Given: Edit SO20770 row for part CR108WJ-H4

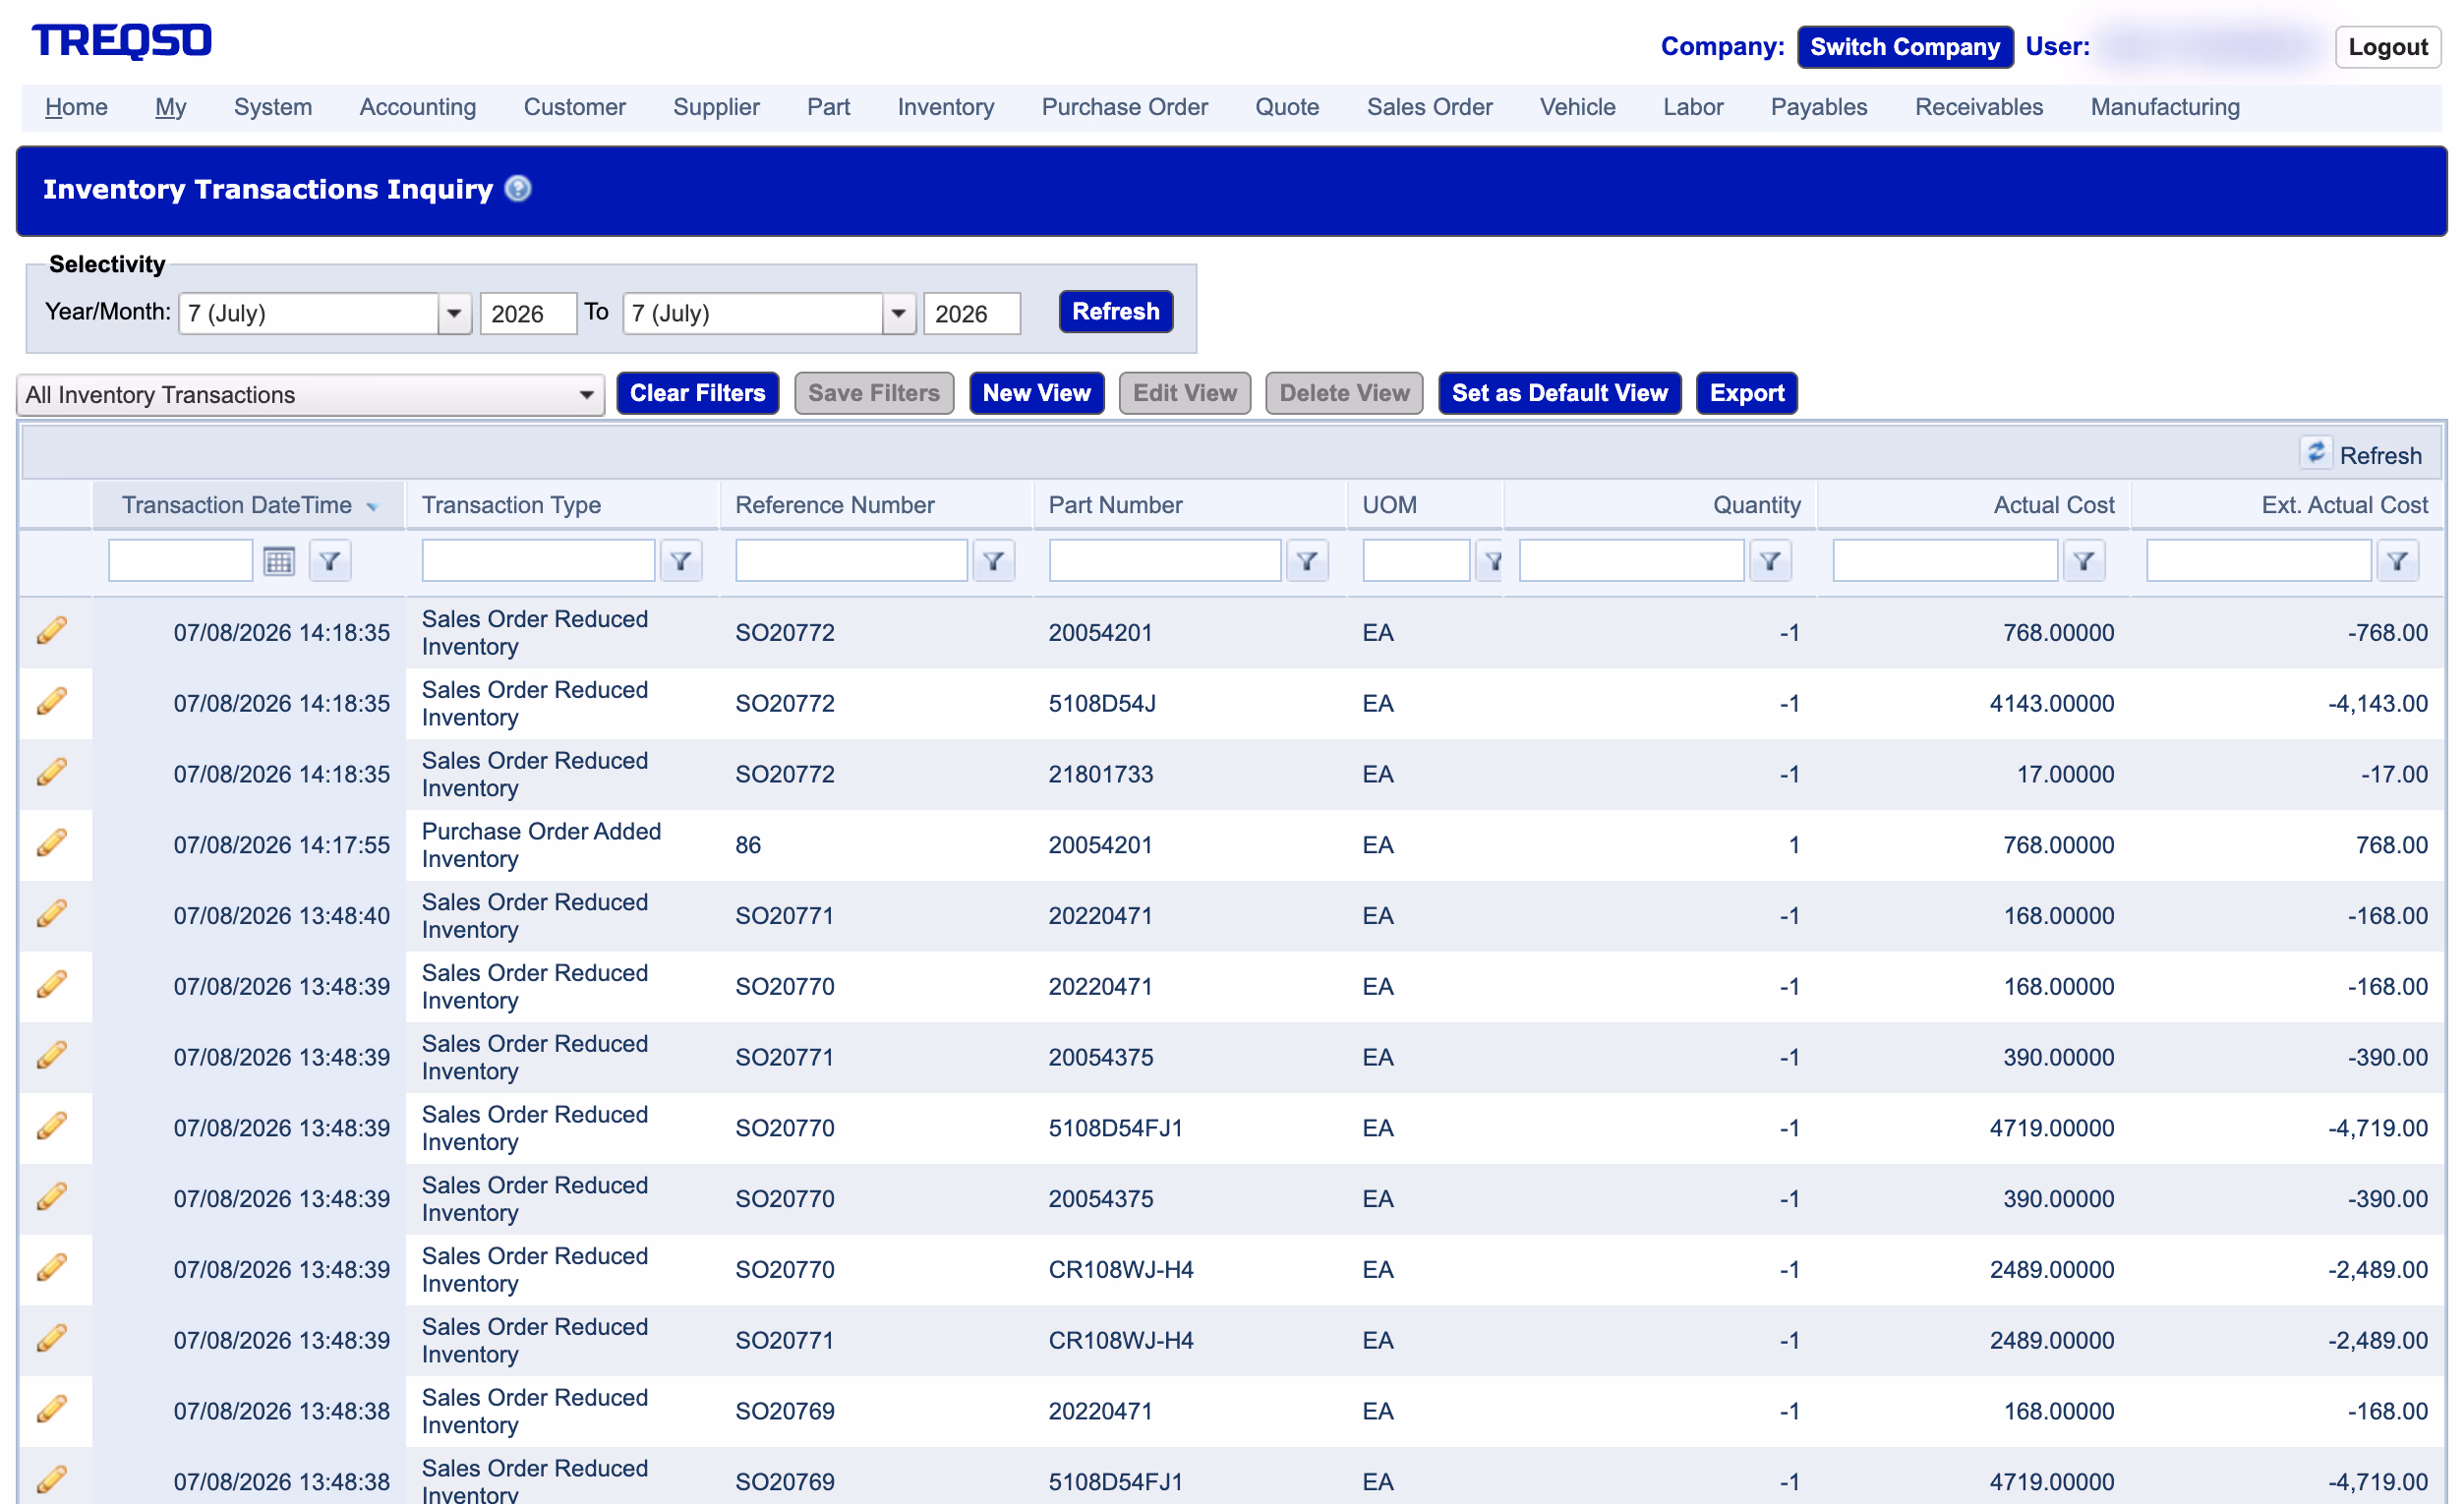Looking at the screenshot, I should pyautogui.click(x=52, y=1268).
